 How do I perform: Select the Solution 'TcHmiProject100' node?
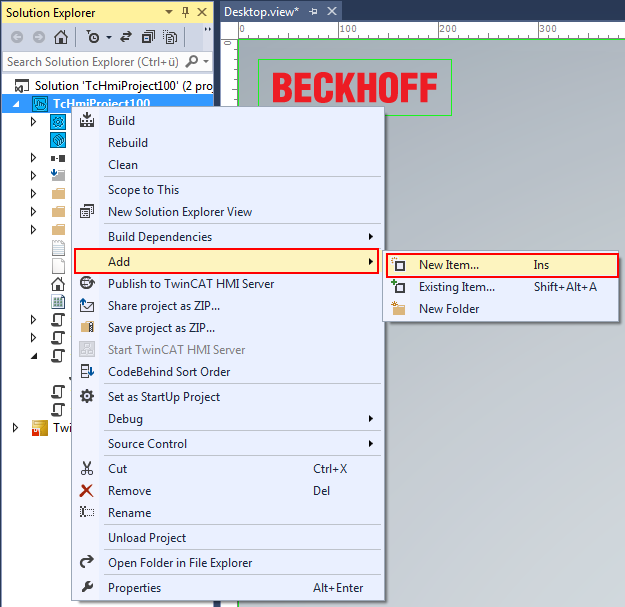114,86
